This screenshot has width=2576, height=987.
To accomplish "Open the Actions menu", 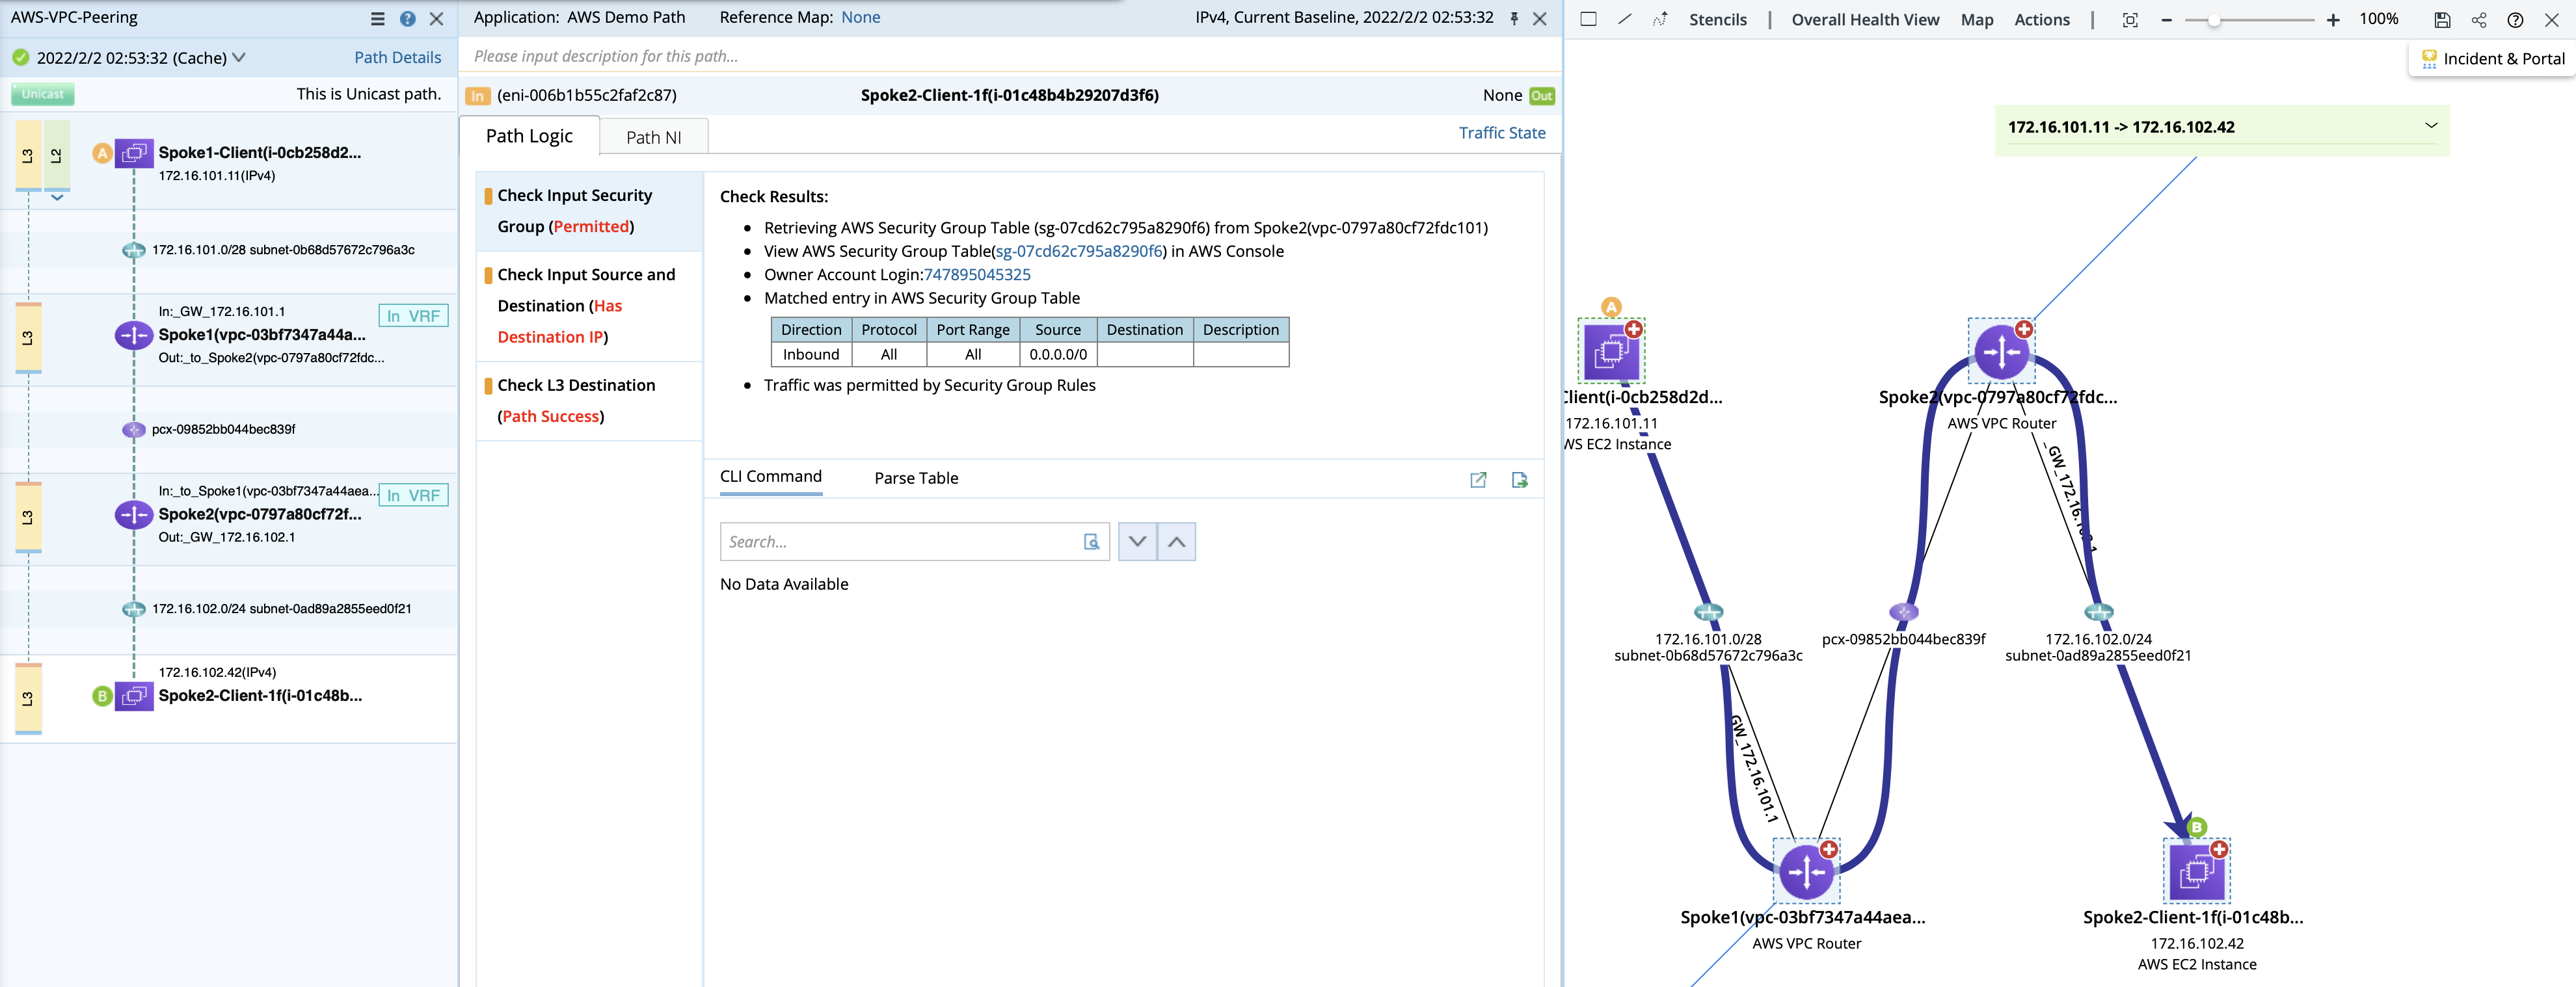I will (x=2042, y=20).
